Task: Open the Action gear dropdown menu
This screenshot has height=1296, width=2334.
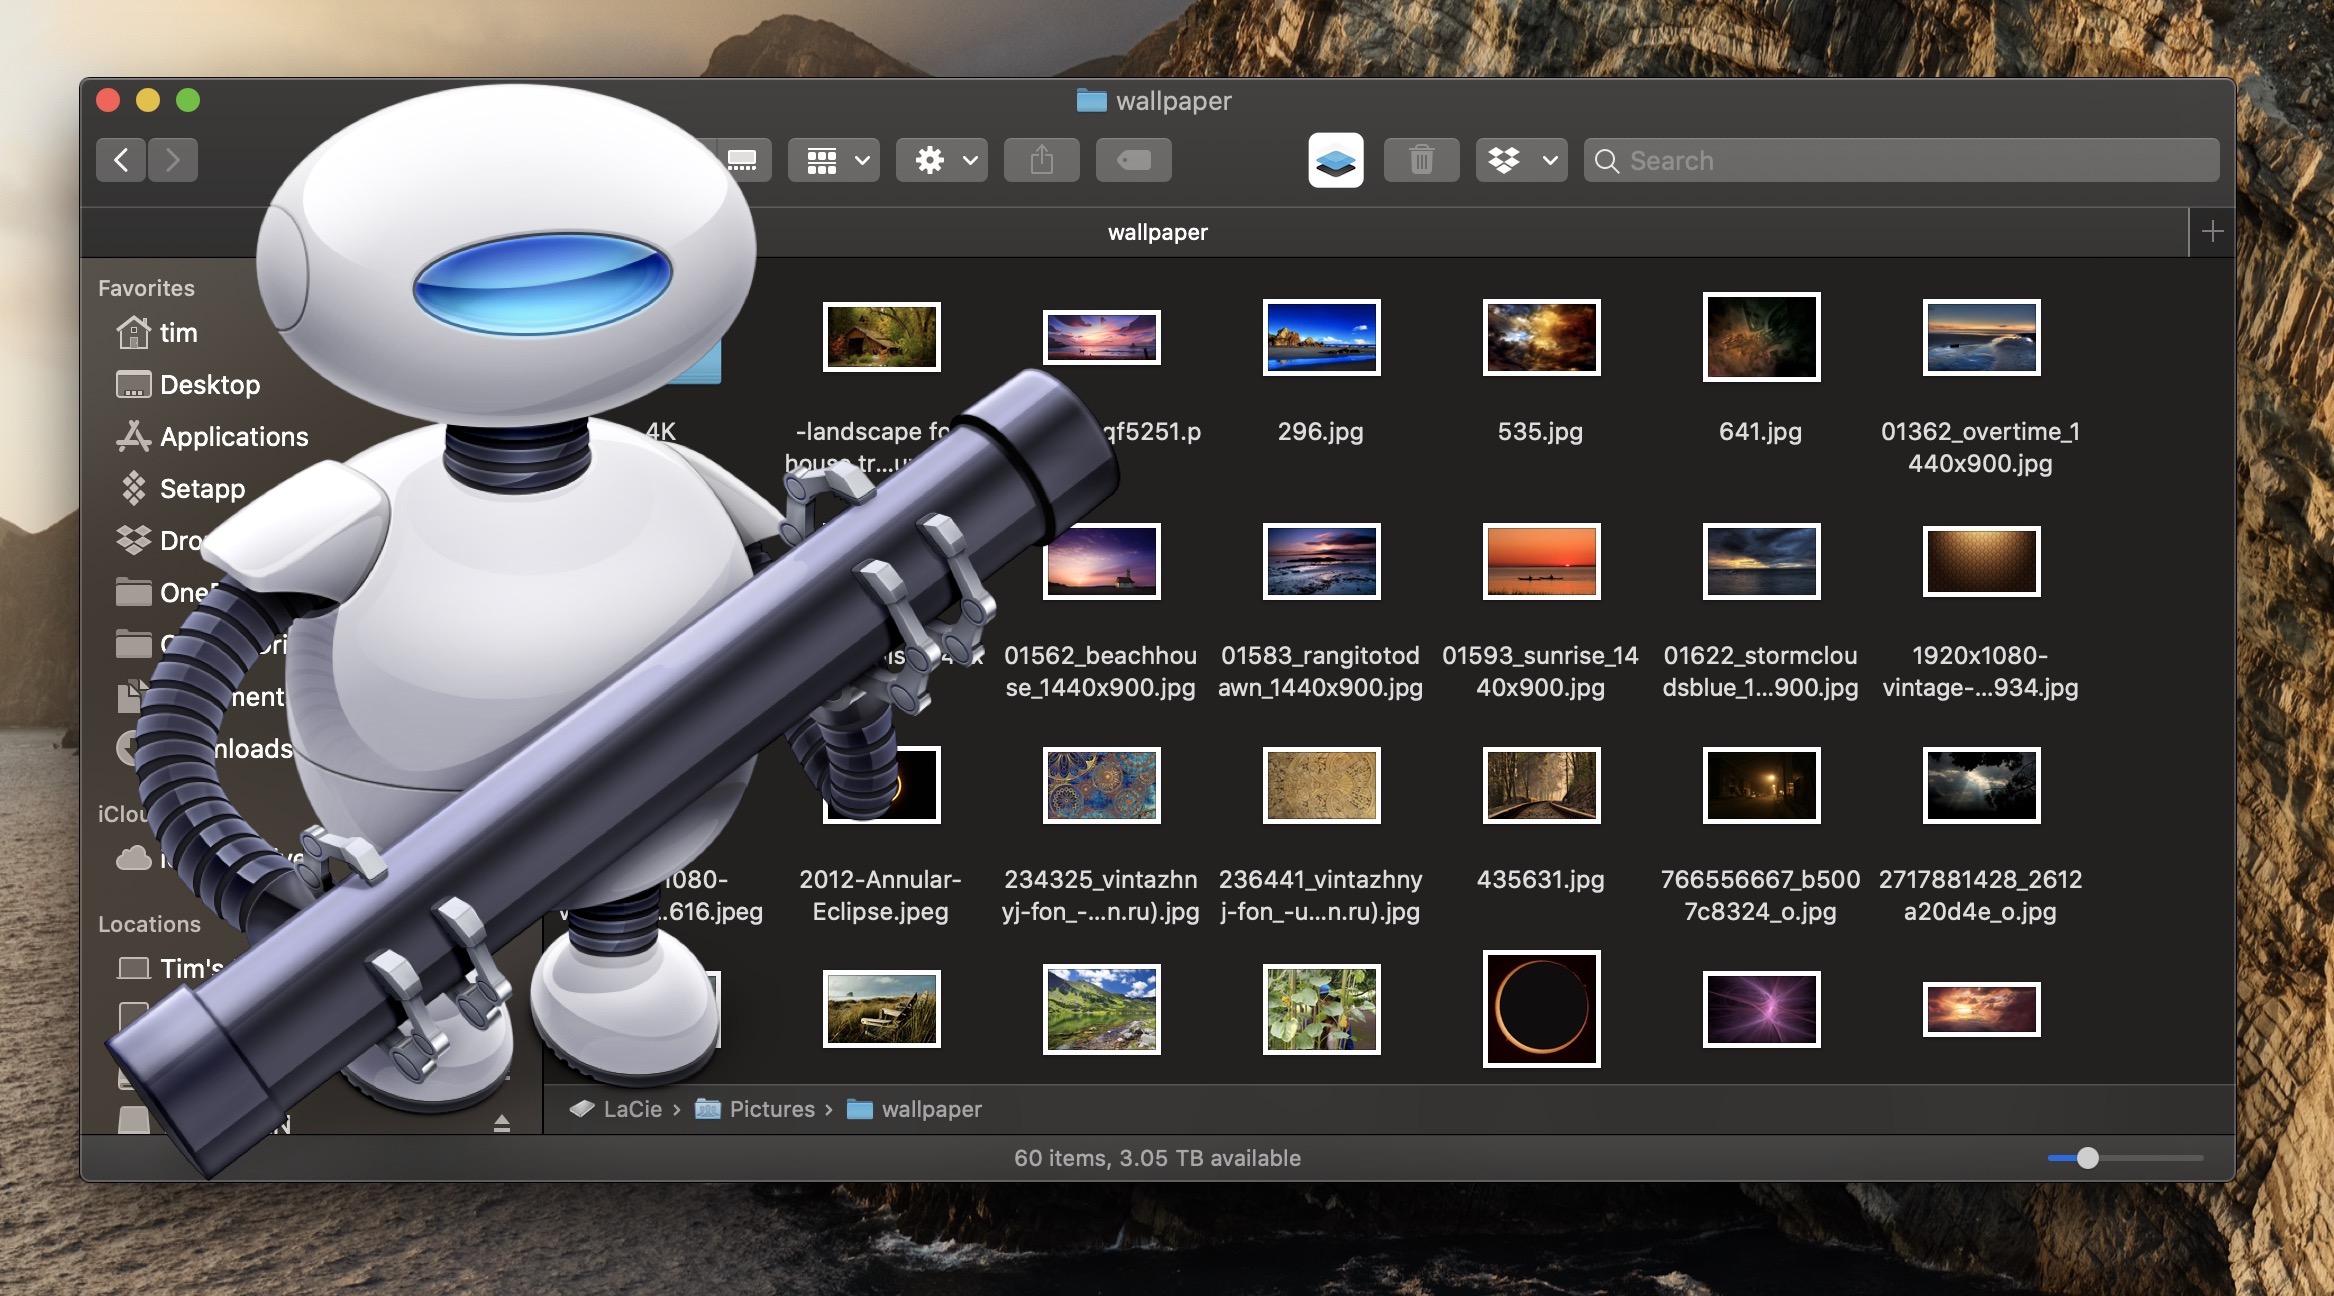Action: point(941,160)
